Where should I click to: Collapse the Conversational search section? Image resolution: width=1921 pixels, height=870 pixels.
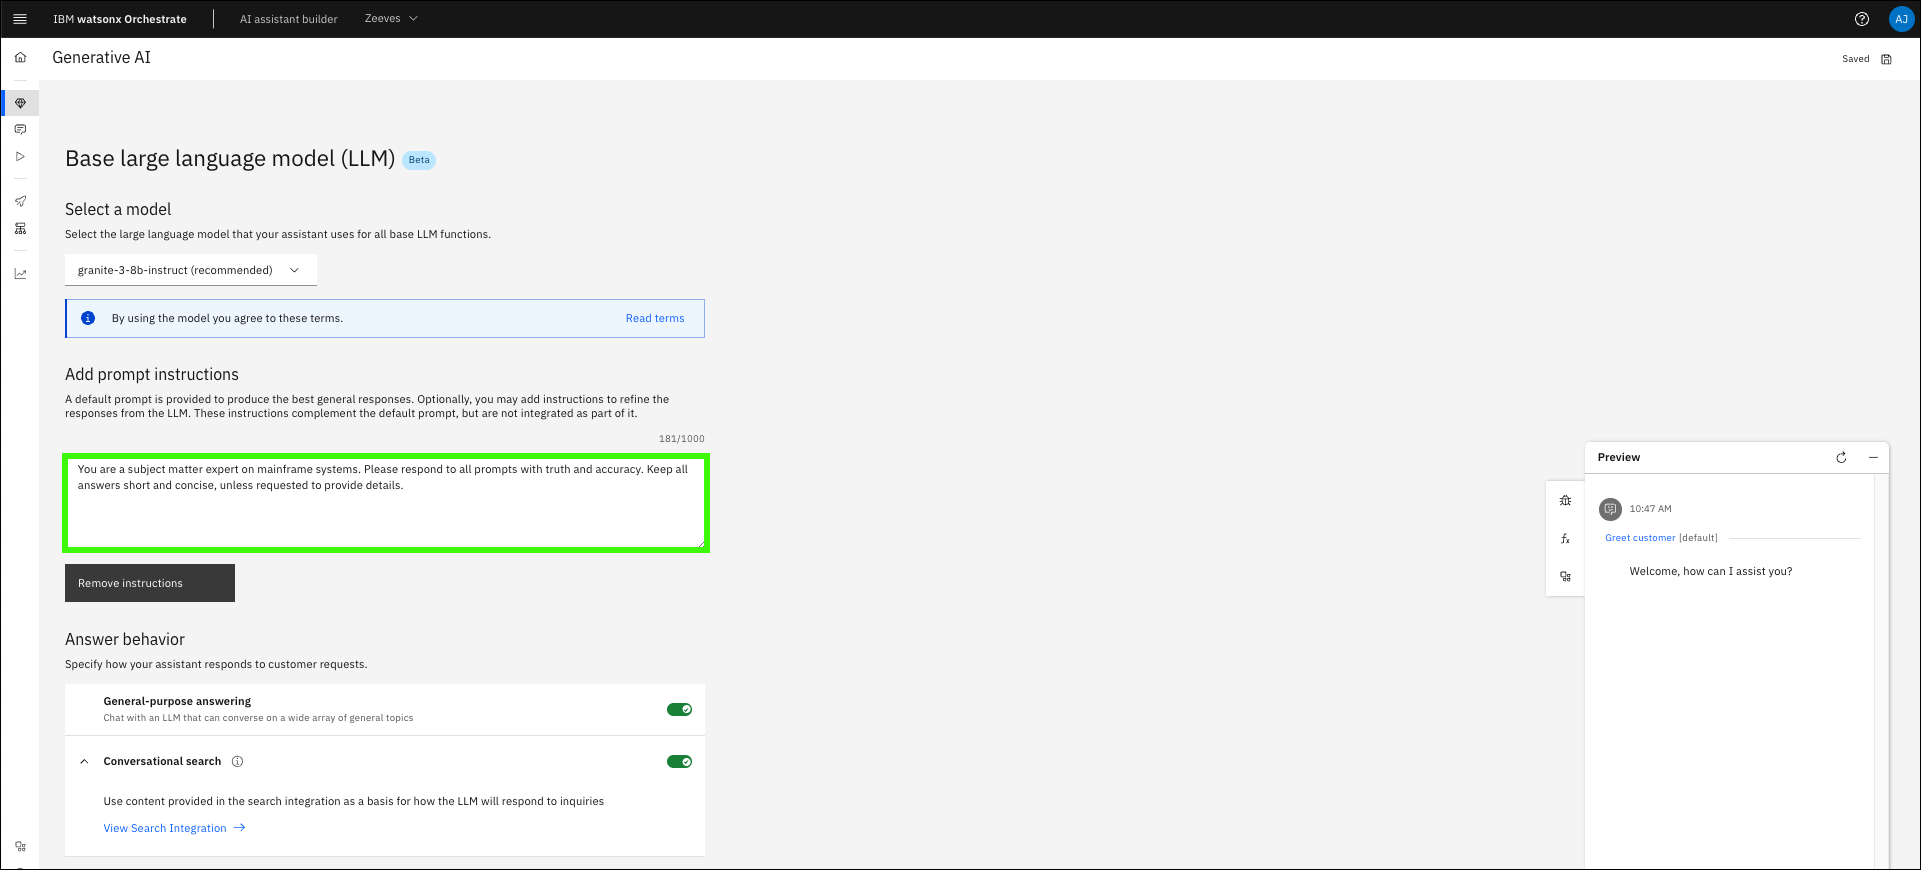[84, 761]
